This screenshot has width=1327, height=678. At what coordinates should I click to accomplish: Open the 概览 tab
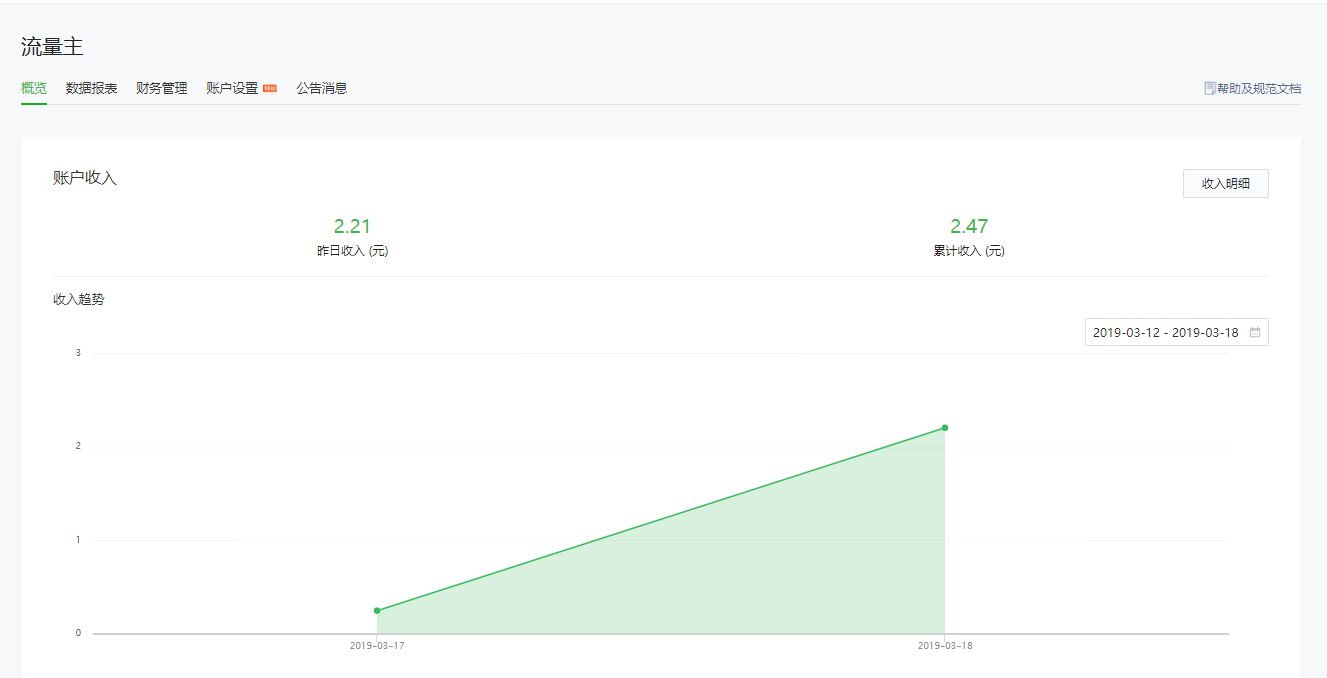[34, 88]
